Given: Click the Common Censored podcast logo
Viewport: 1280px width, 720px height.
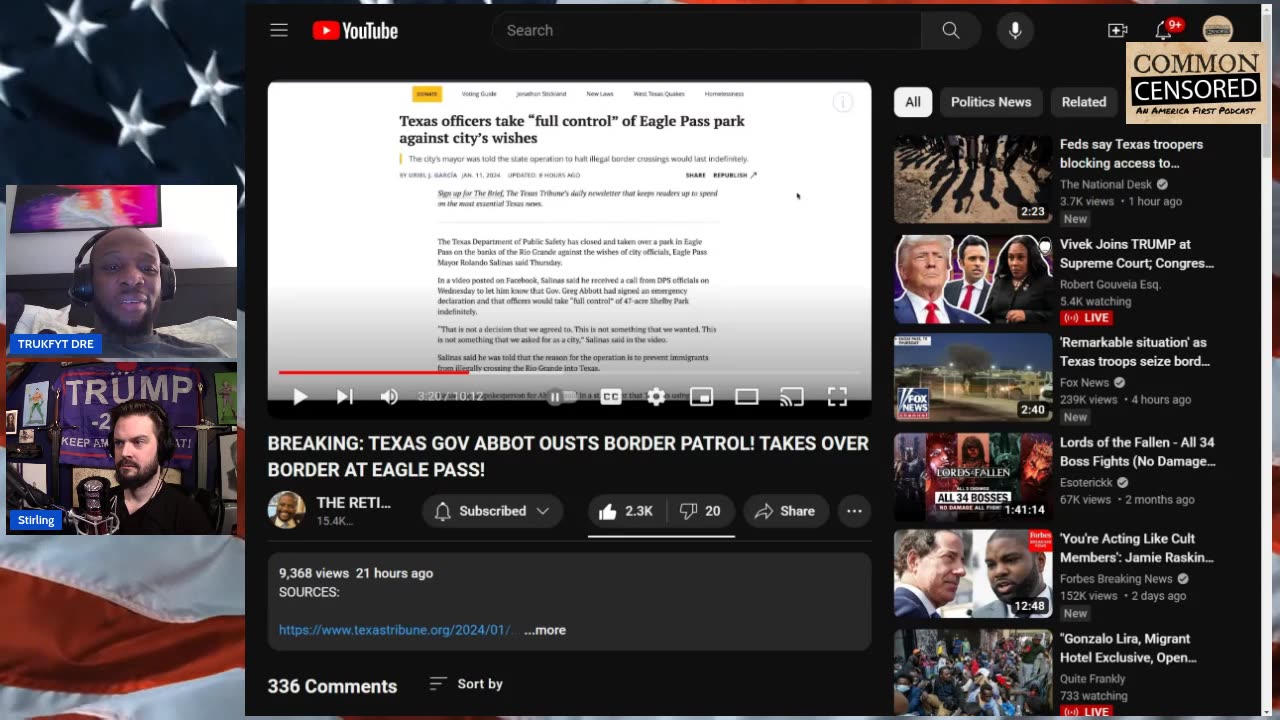Looking at the screenshot, I should tap(1196, 83).
